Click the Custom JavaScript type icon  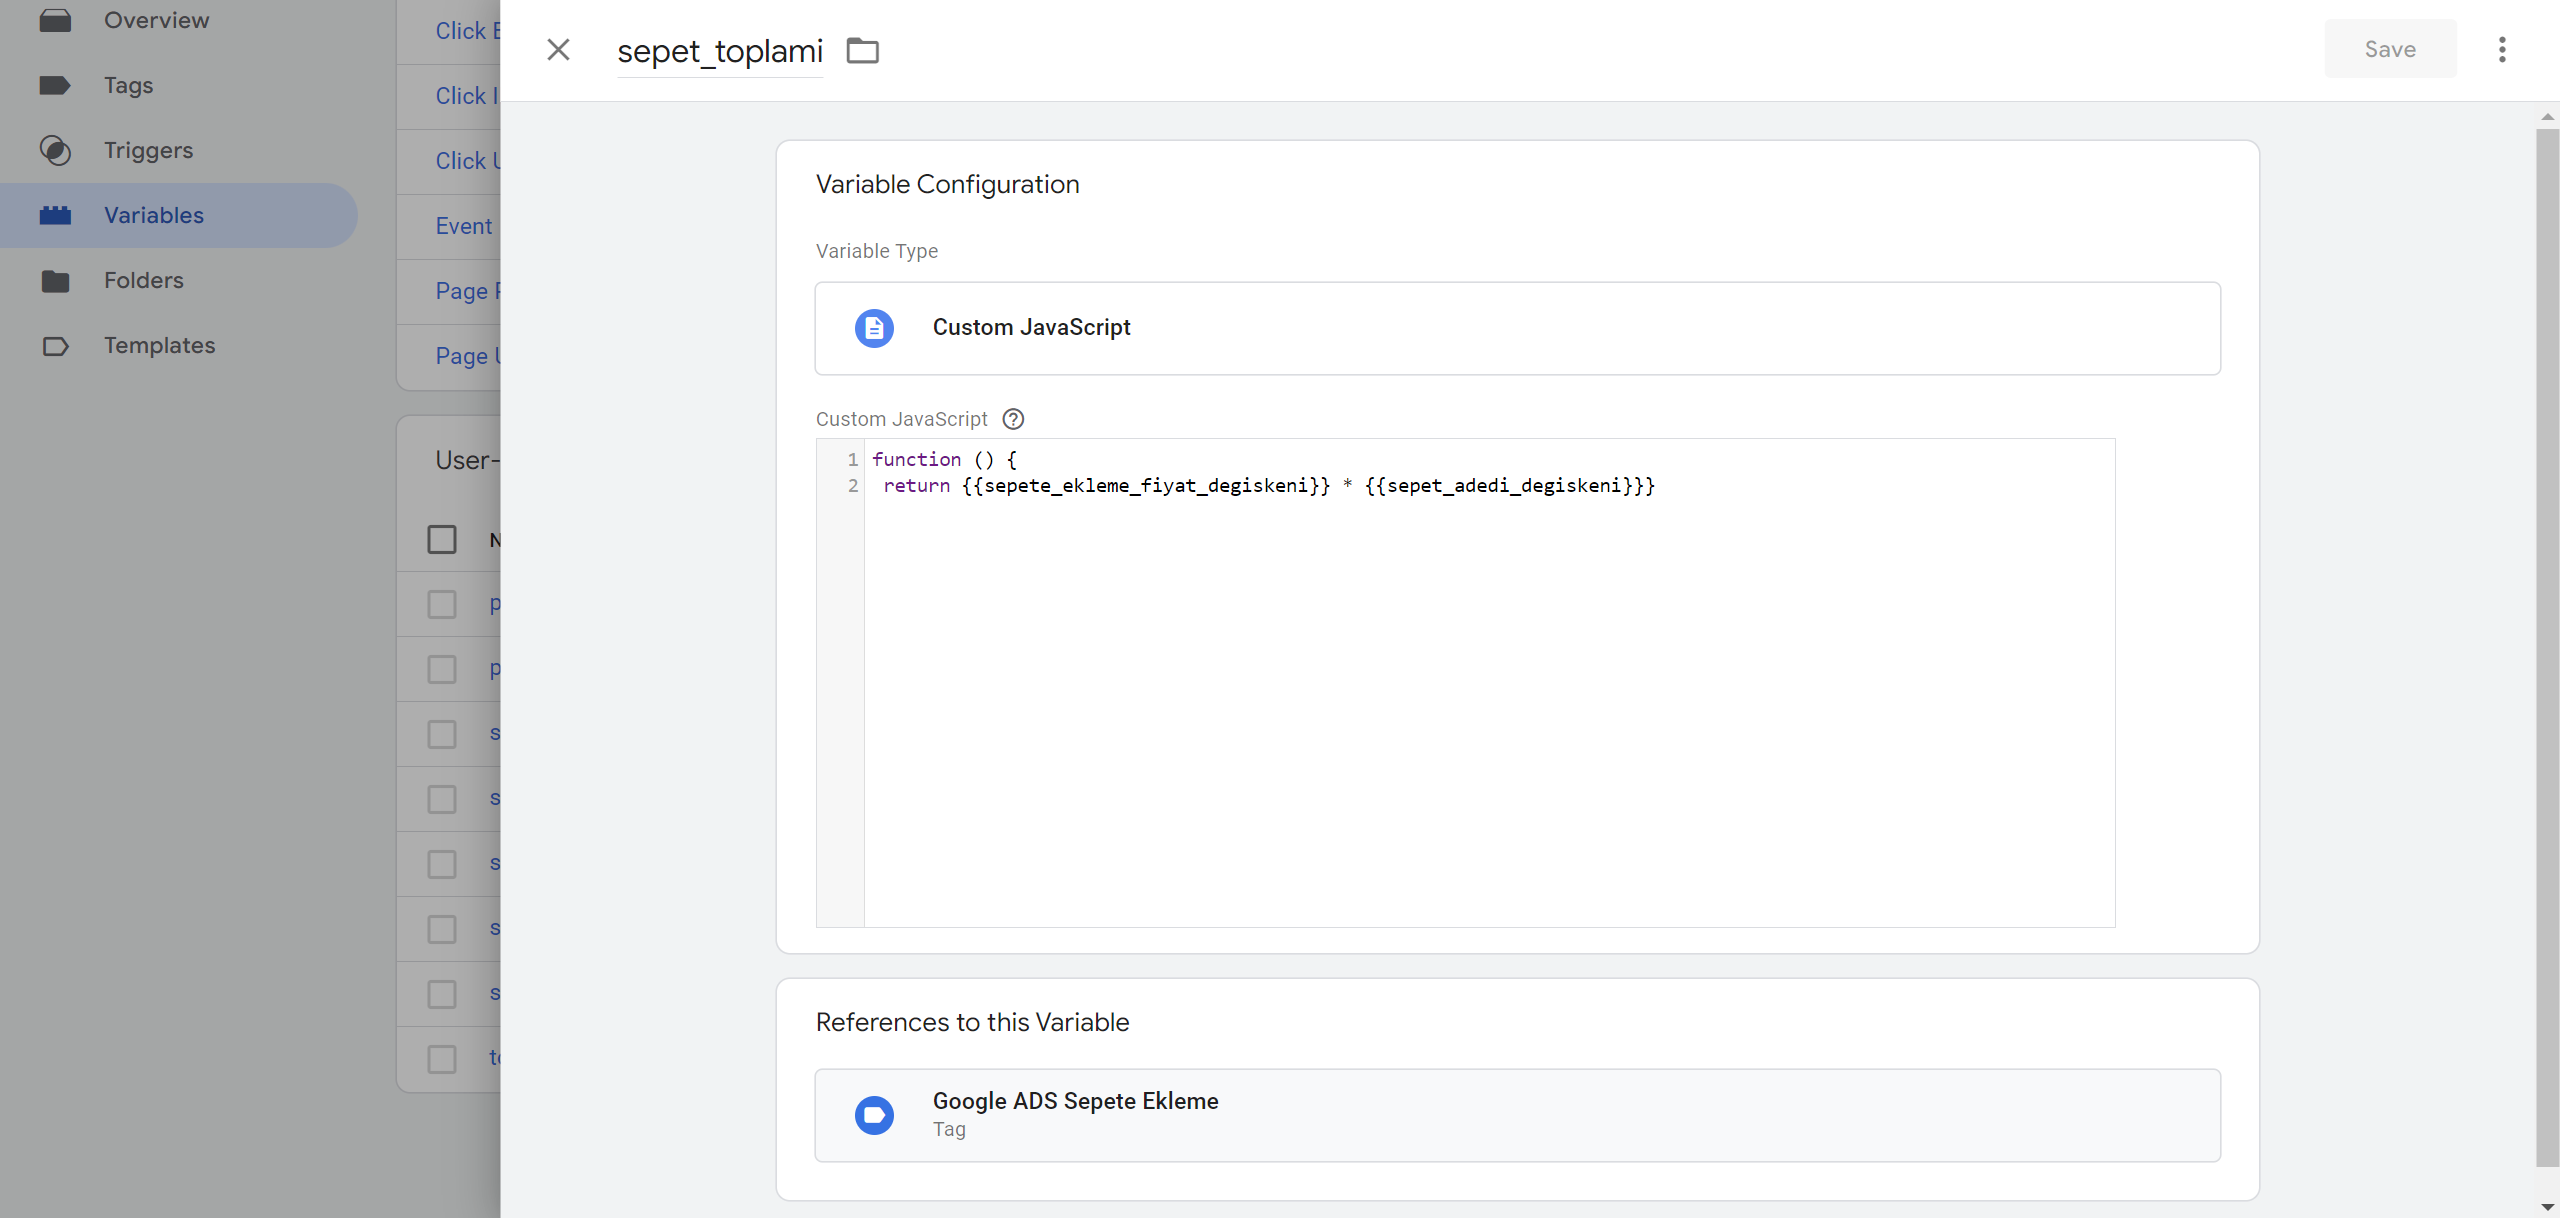[x=874, y=328]
